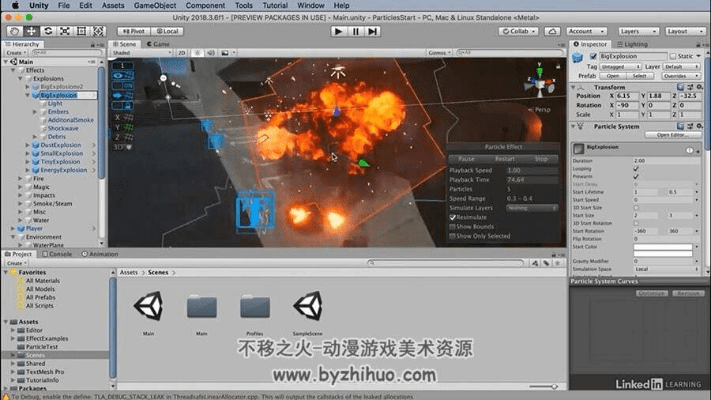Click the scene orientation gizmo
The height and width of the screenshot is (400, 711).
[x=540, y=83]
